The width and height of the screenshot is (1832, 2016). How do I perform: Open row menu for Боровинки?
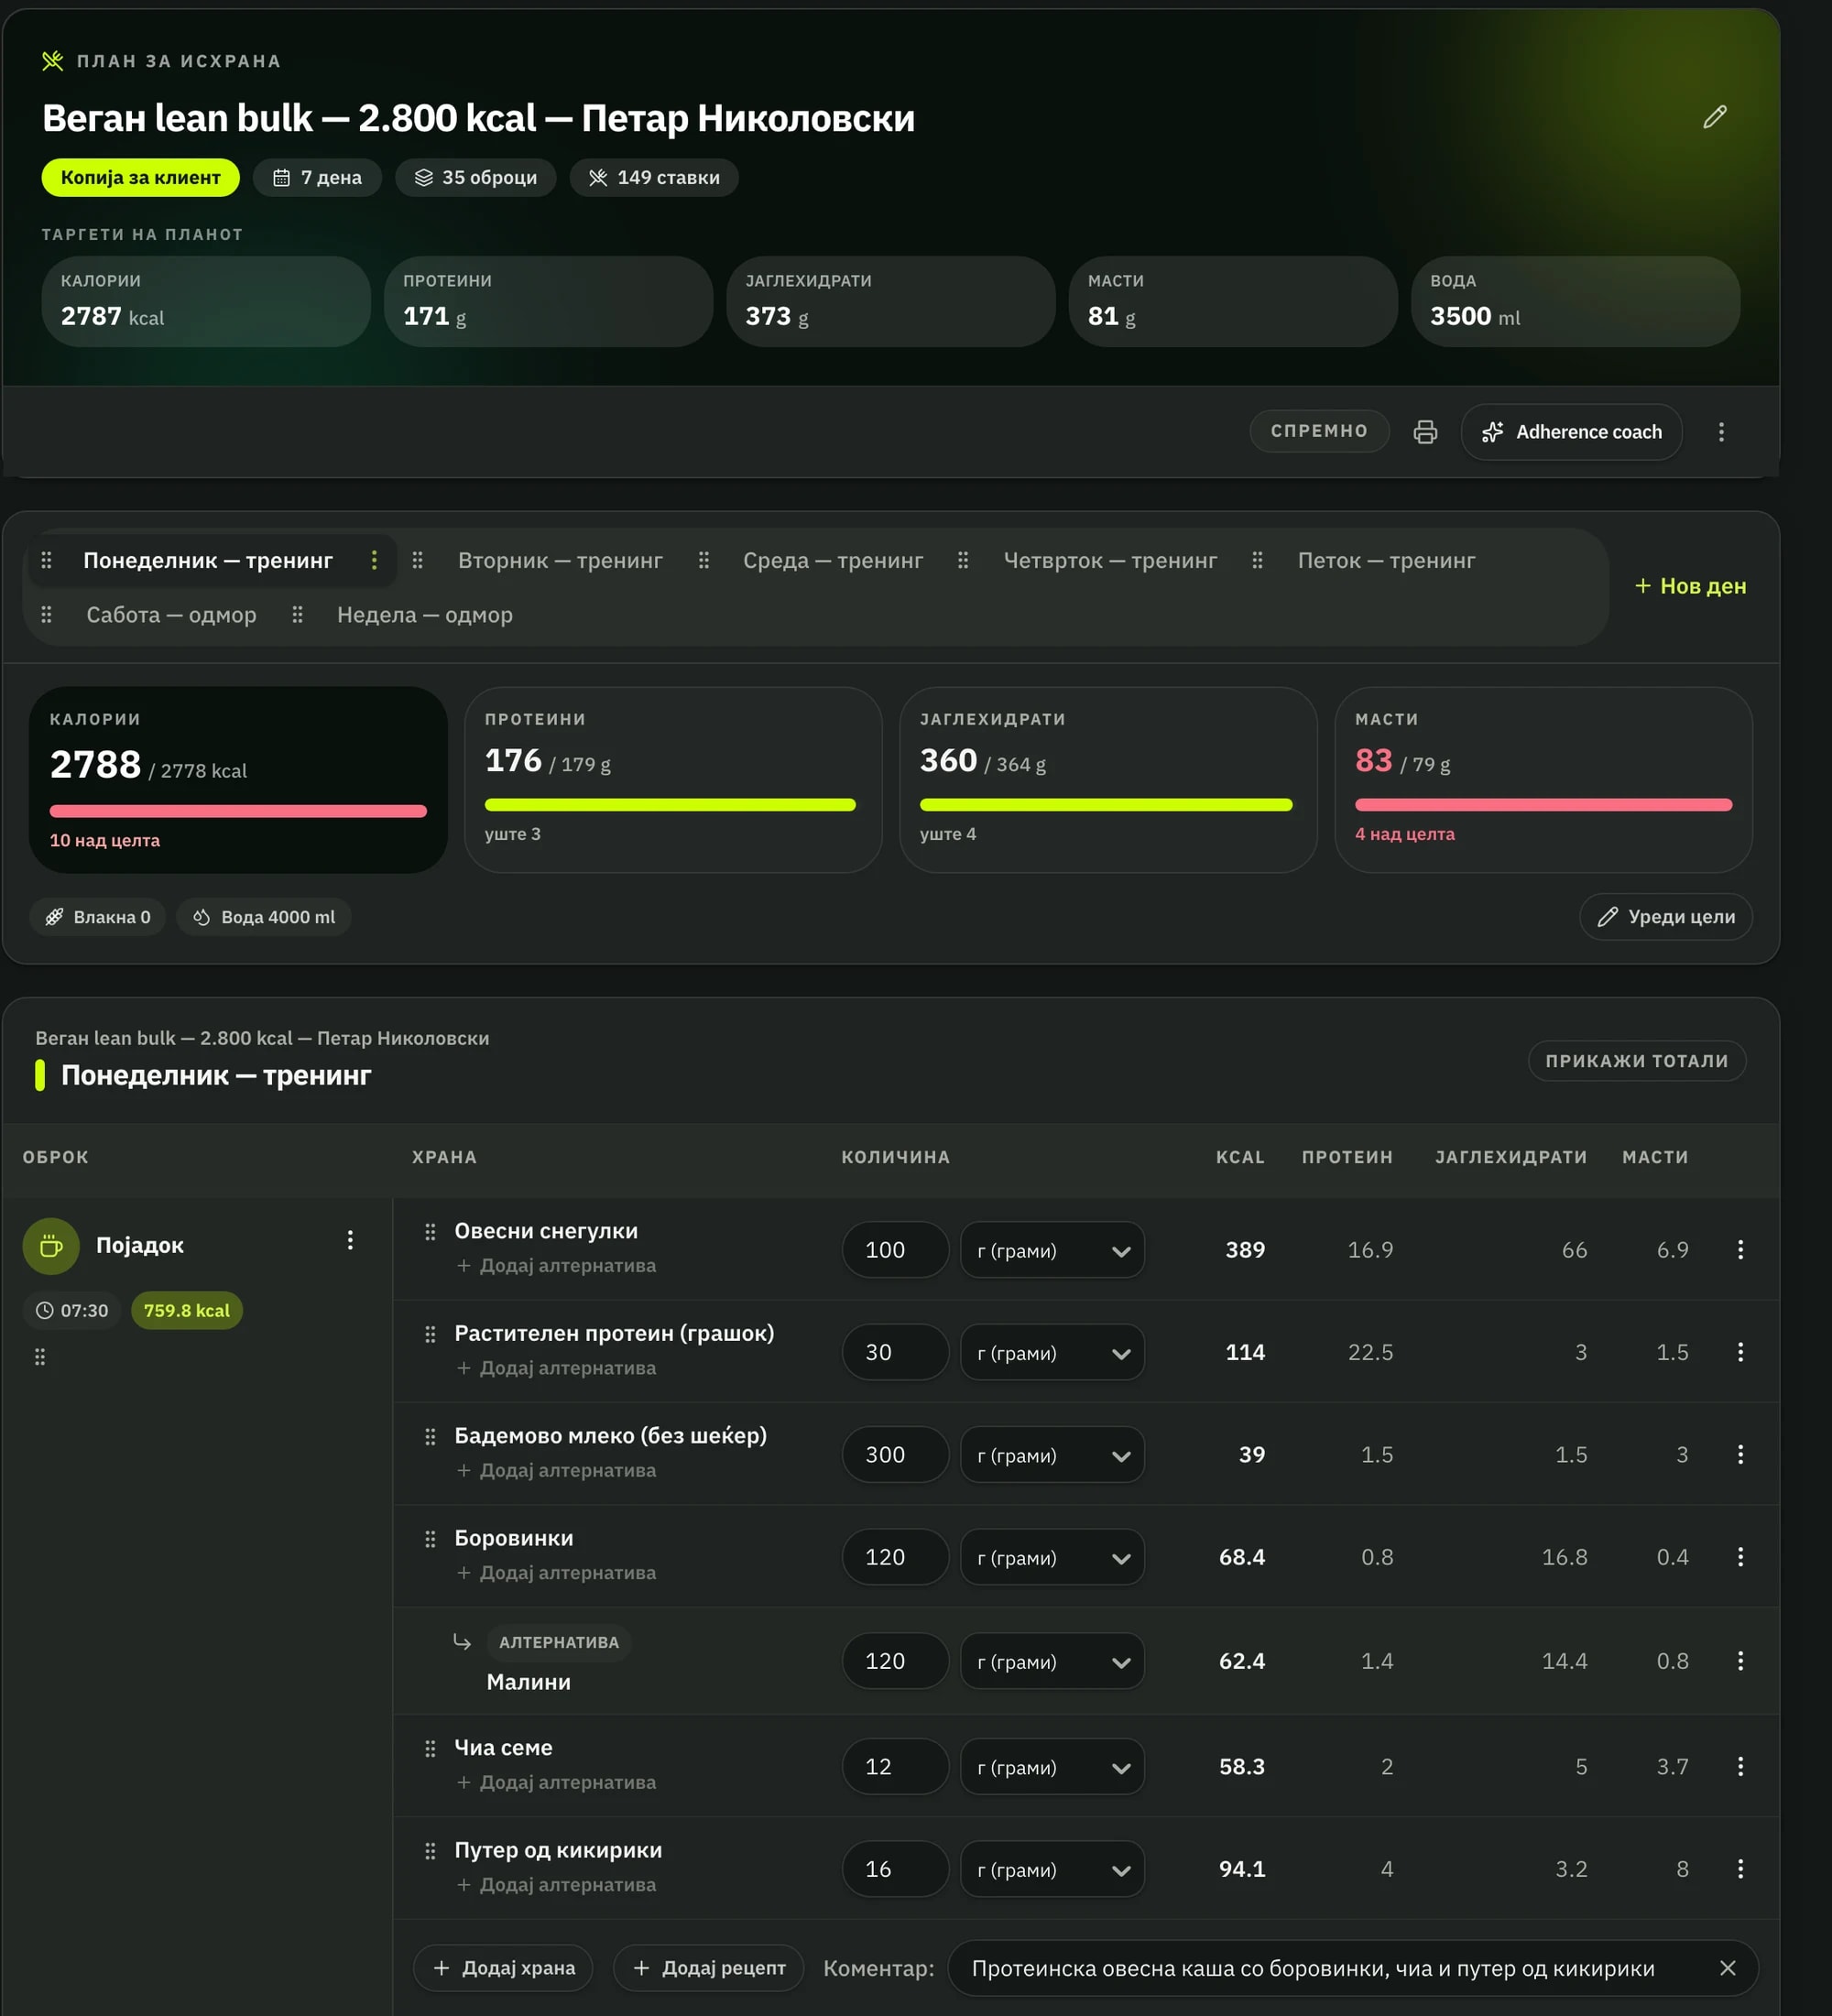1740,1557
